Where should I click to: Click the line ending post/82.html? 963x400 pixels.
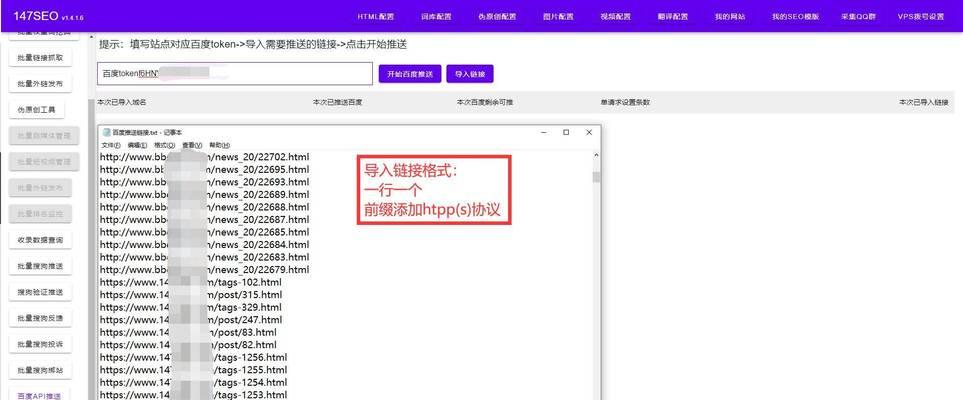pos(188,345)
